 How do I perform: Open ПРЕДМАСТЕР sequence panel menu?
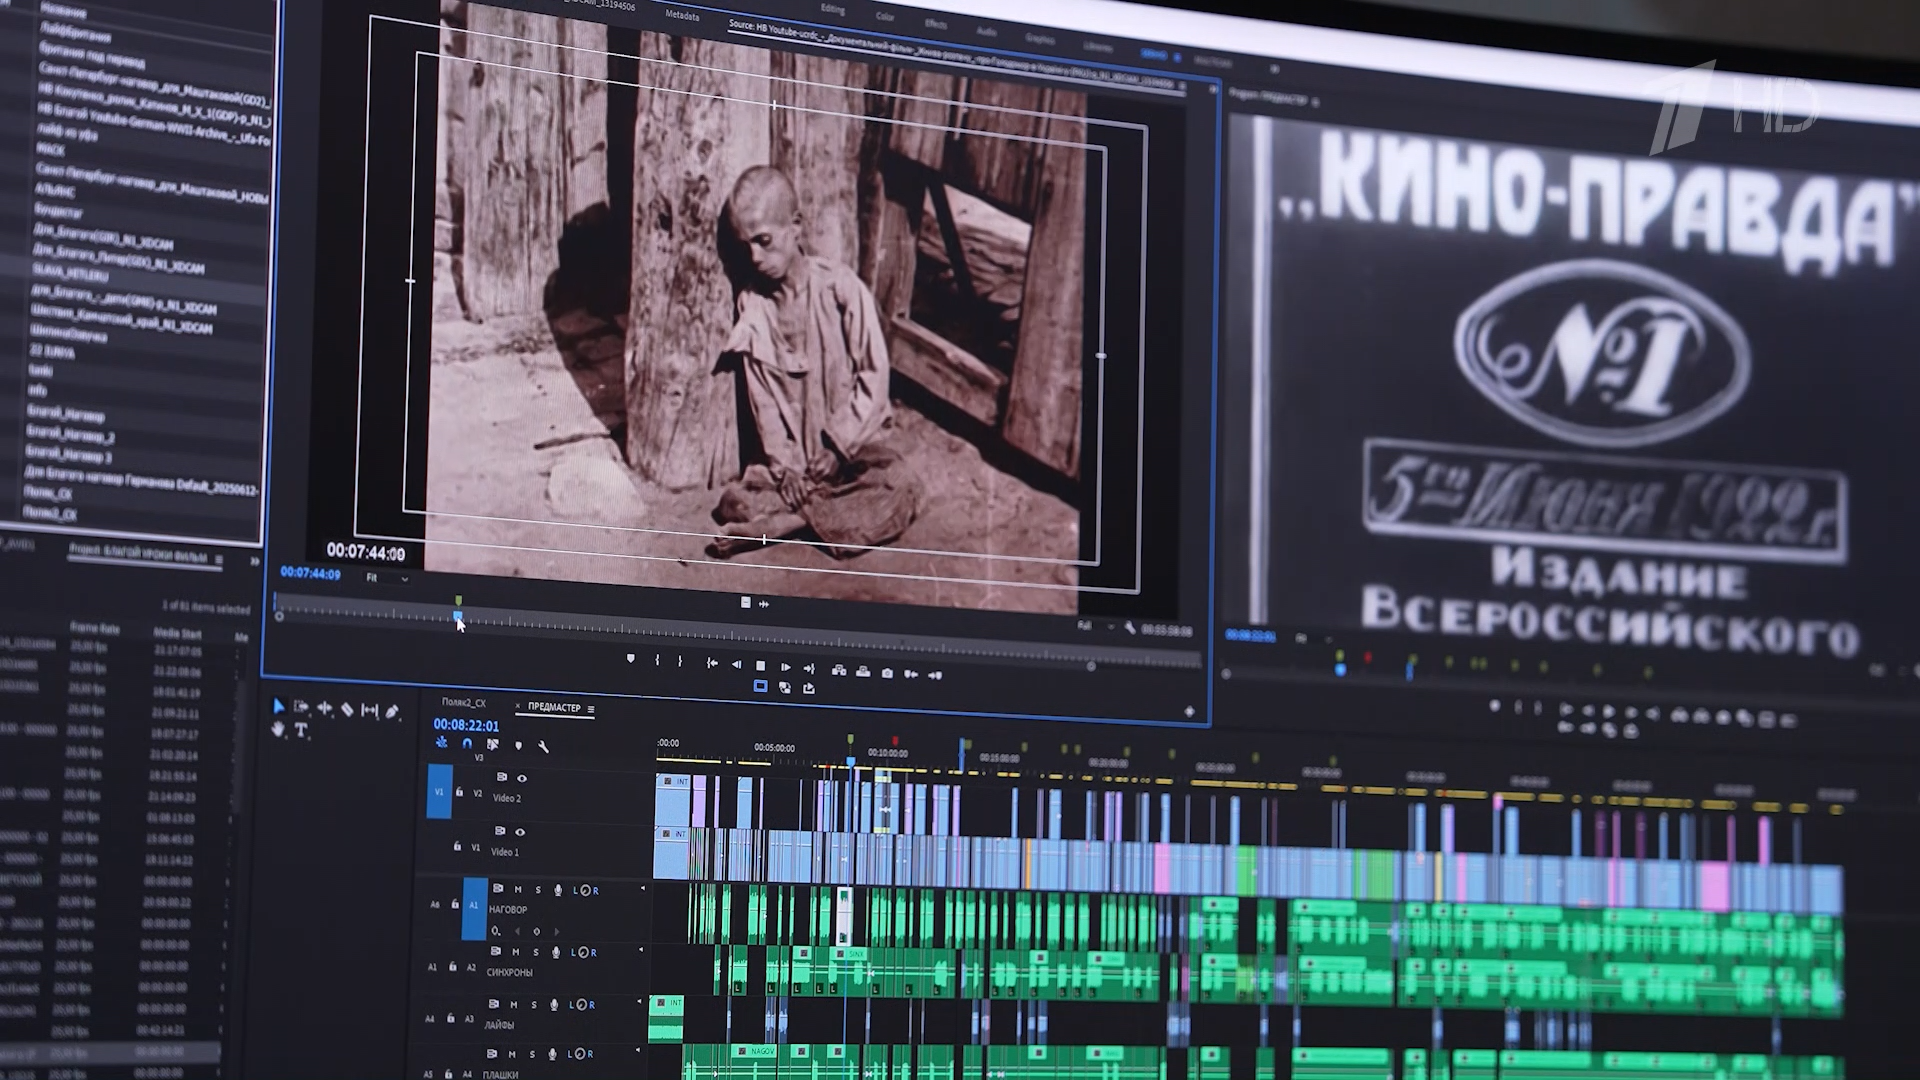tap(591, 709)
